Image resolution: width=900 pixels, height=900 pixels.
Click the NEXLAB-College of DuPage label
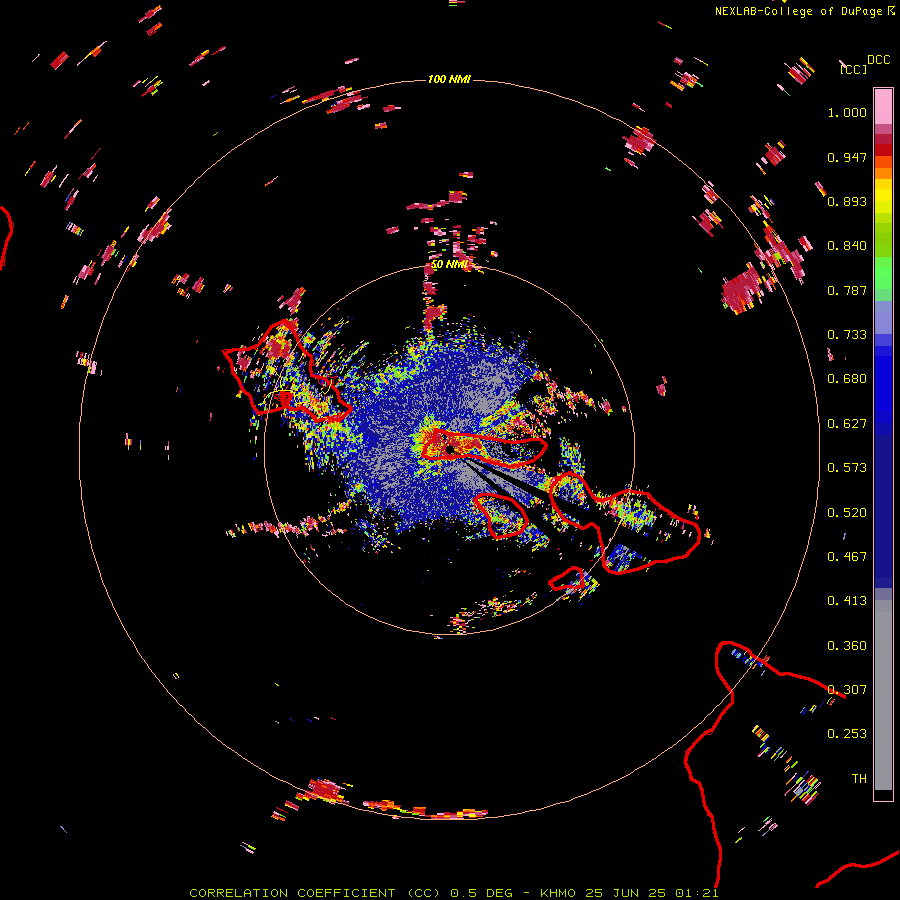(798, 11)
